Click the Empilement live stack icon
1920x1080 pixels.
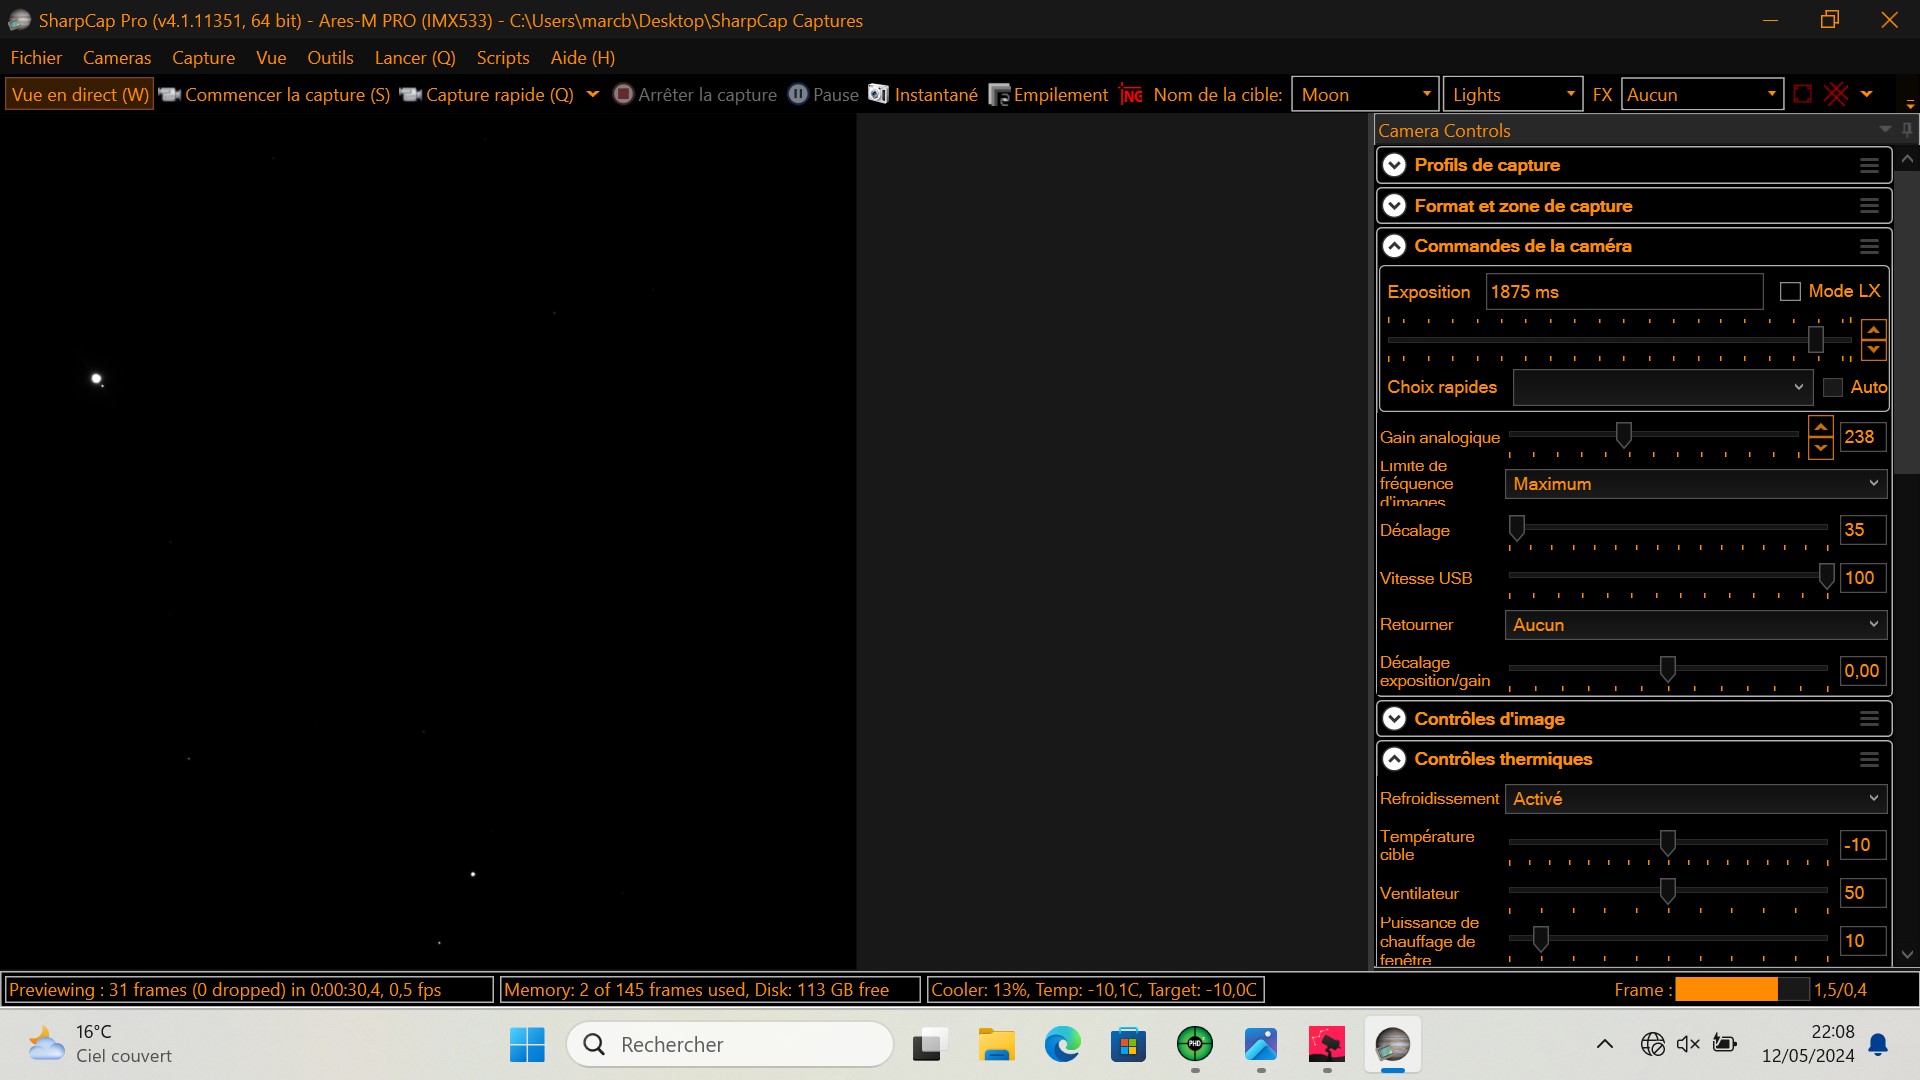coord(999,95)
